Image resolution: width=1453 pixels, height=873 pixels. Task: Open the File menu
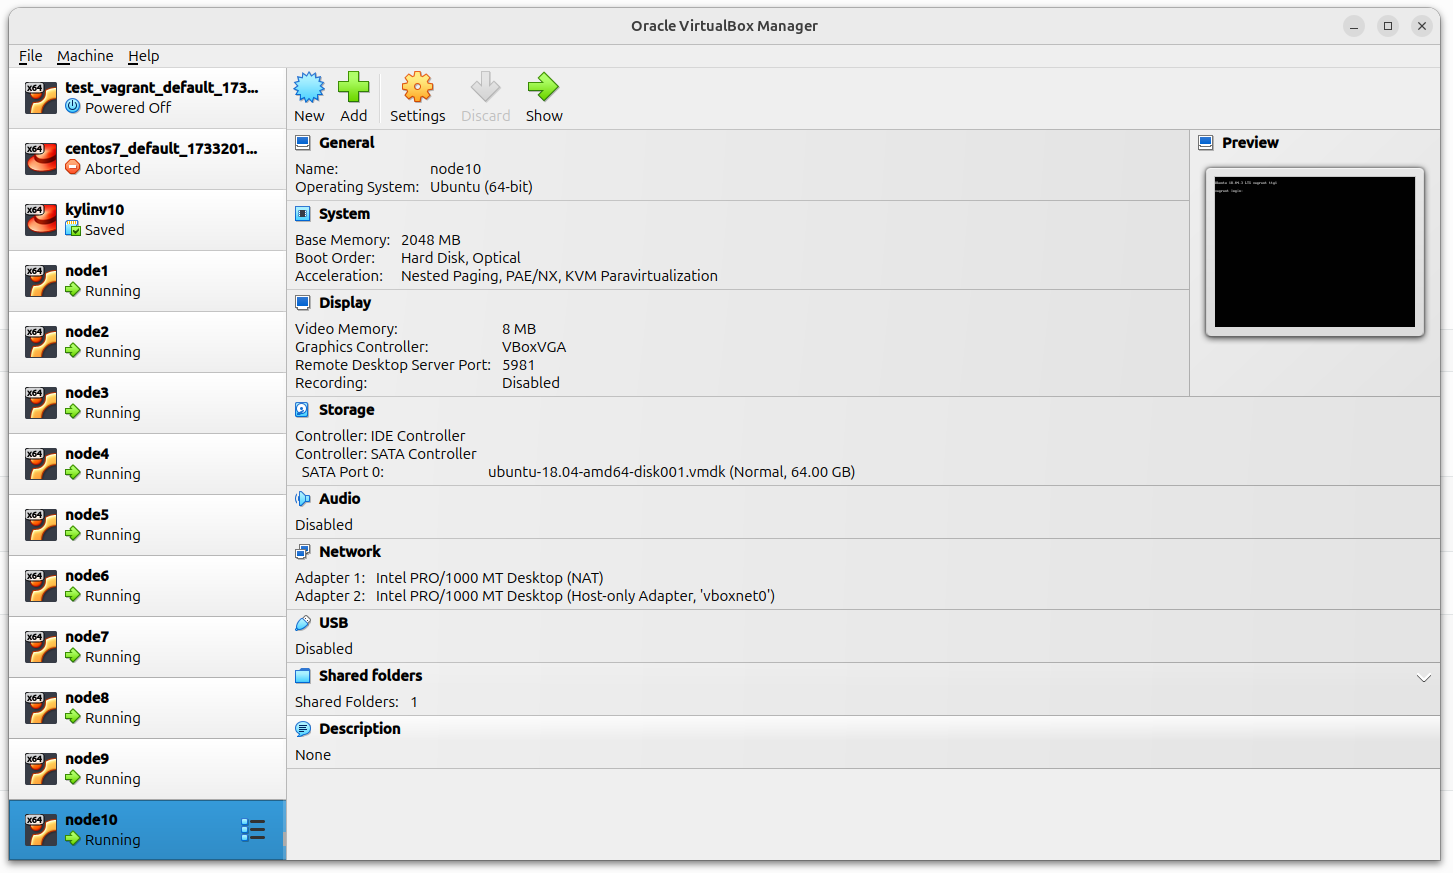click(x=30, y=56)
